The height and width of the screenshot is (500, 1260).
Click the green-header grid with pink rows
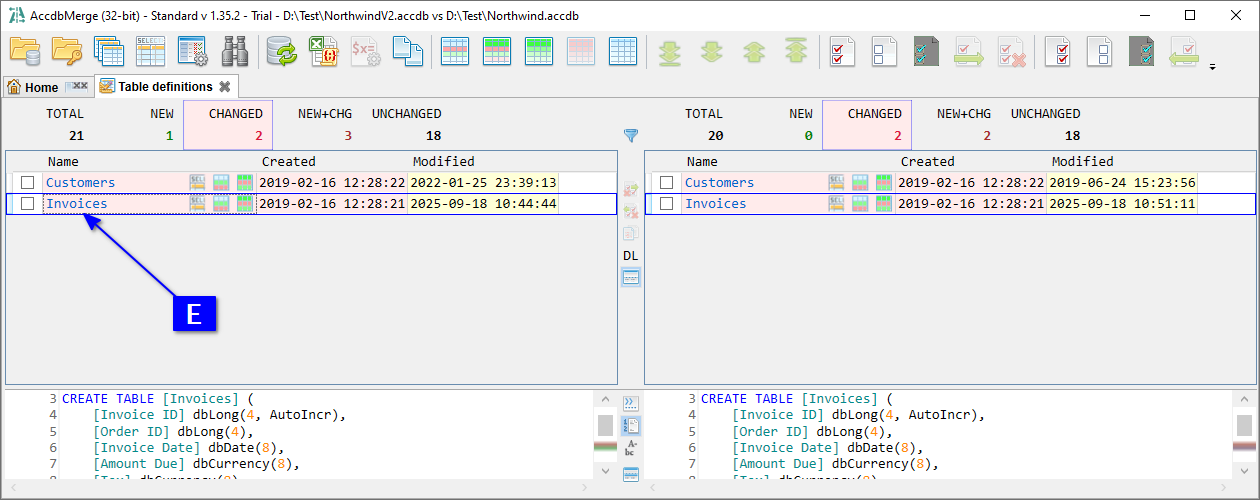498,50
